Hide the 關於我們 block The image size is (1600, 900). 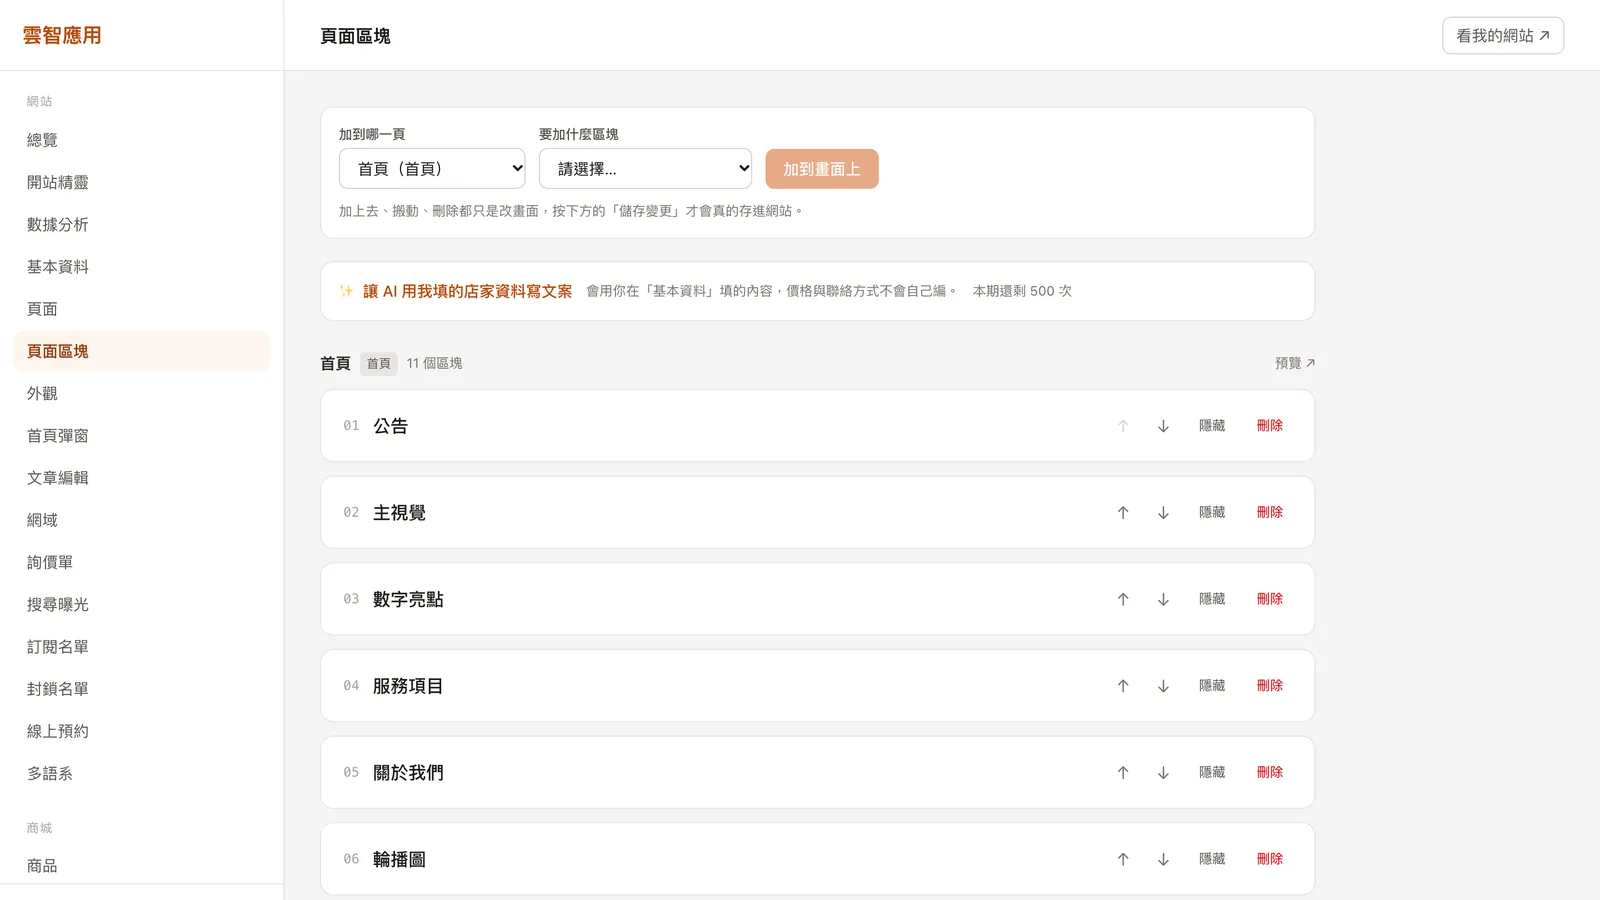(1212, 772)
